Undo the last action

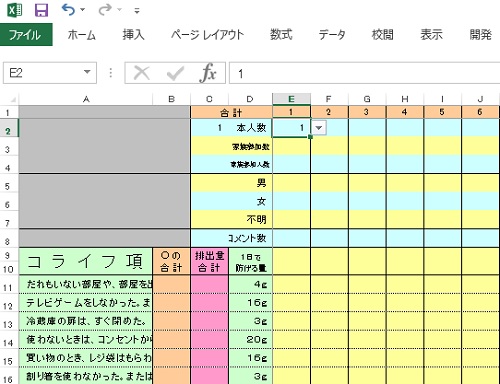click(68, 10)
